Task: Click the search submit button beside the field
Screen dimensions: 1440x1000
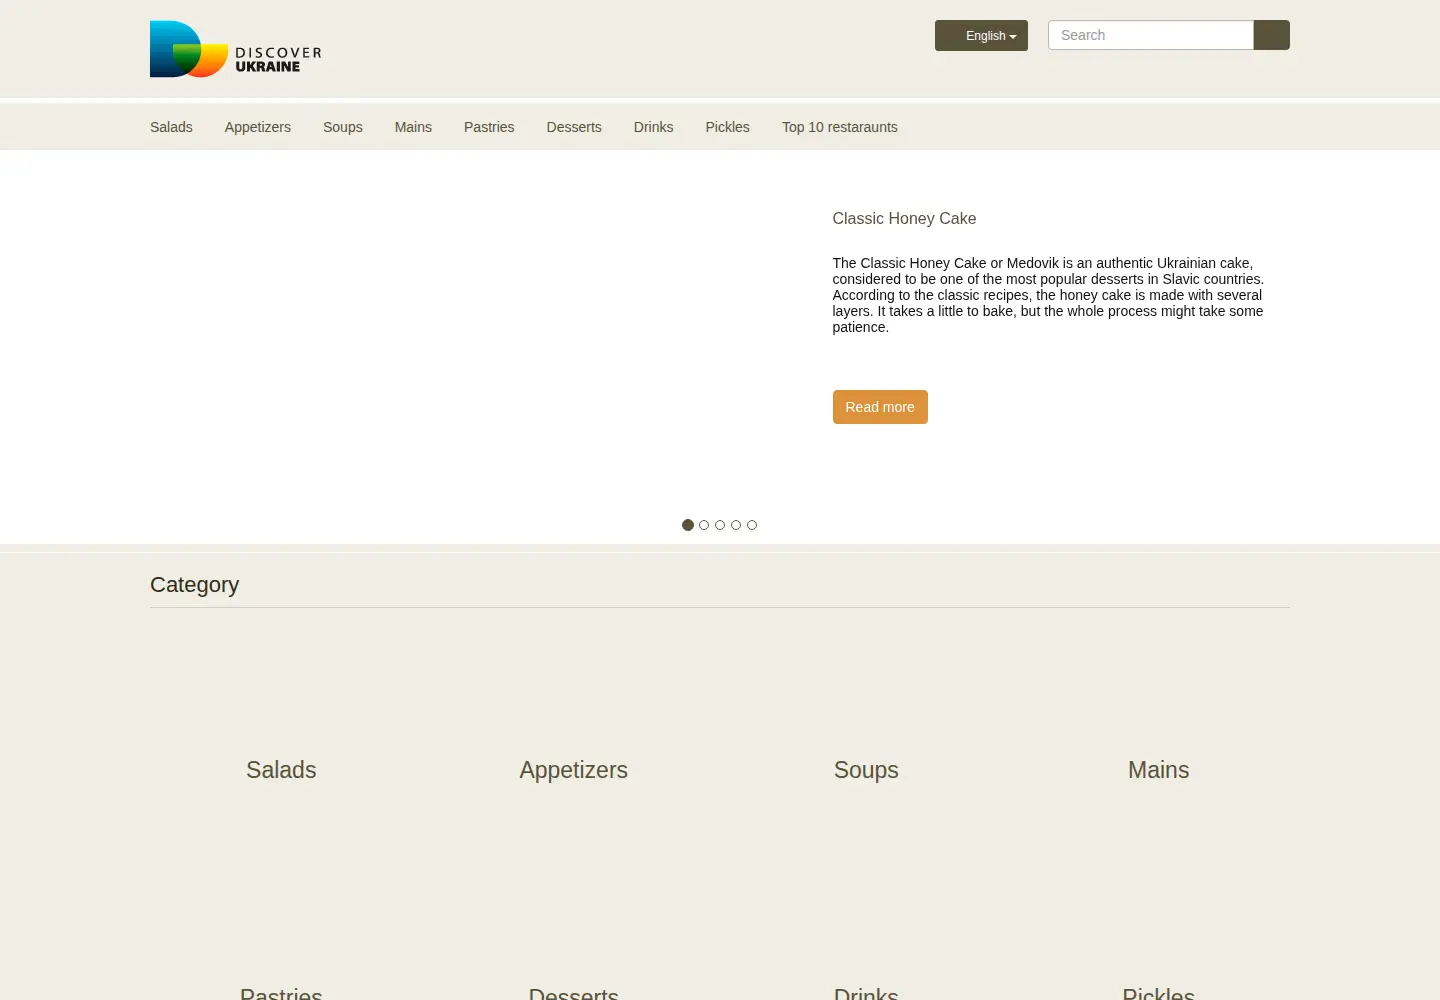Action: point(1272,35)
